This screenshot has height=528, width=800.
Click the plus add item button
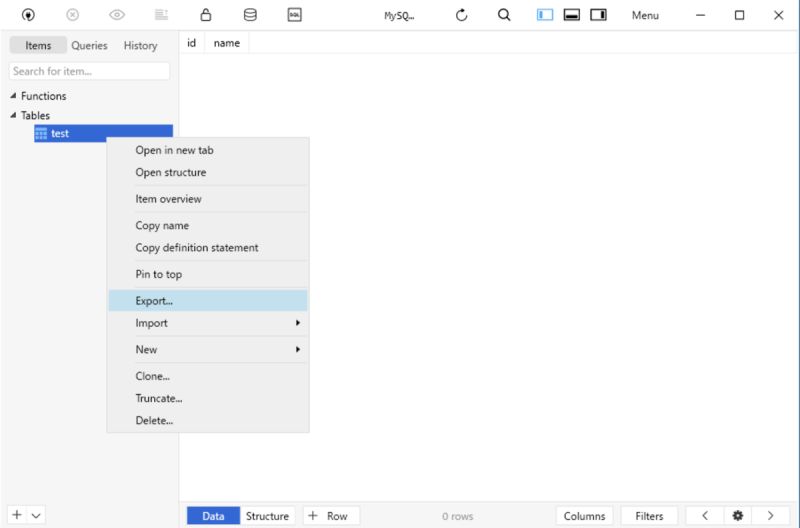[17, 515]
